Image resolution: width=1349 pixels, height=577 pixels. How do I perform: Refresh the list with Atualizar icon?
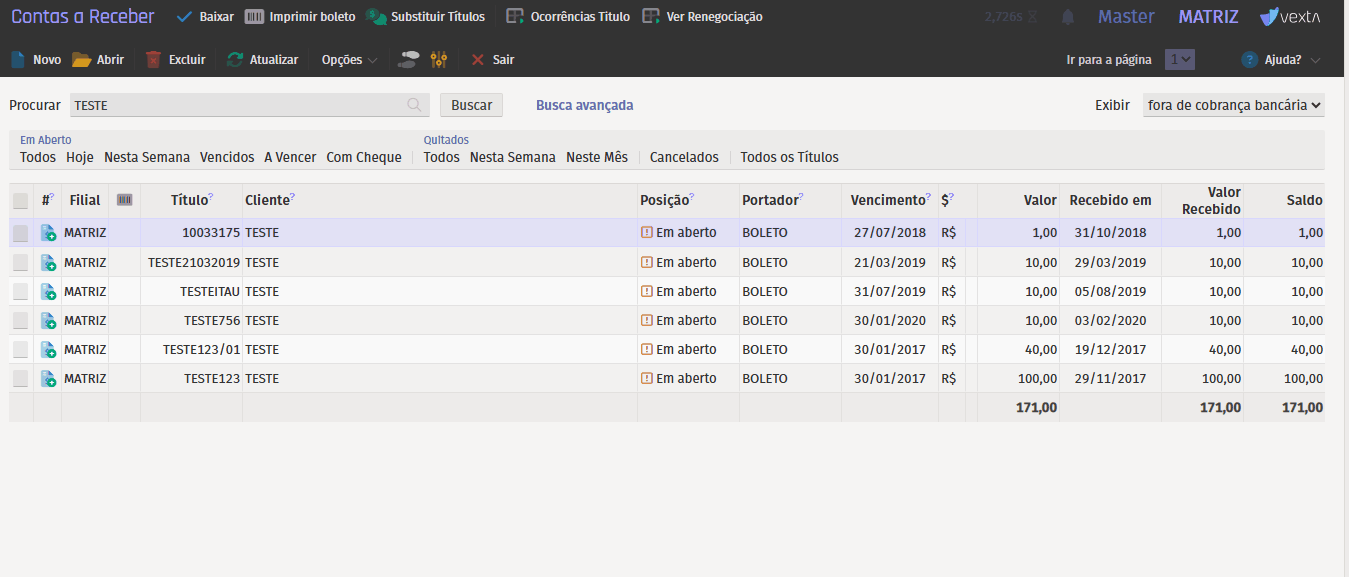click(x=235, y=60)
